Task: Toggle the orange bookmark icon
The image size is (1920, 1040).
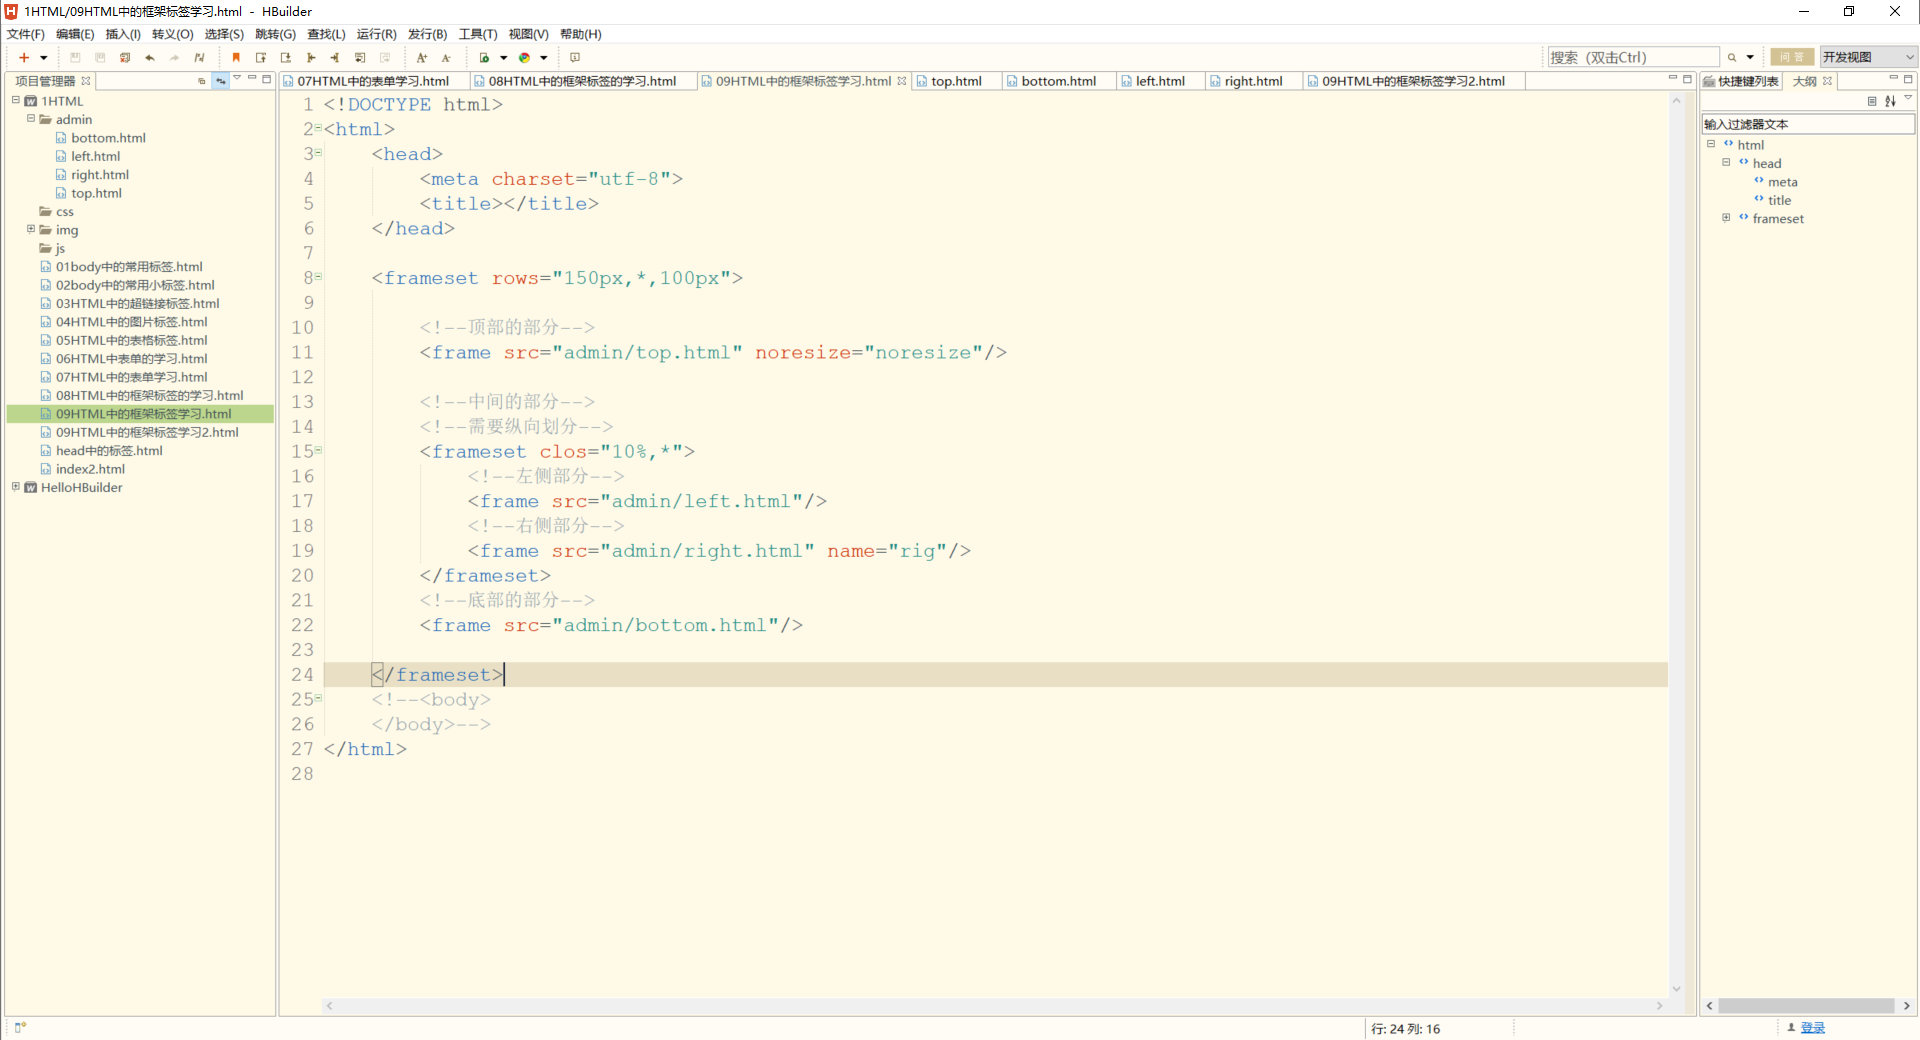Action: 236,58
